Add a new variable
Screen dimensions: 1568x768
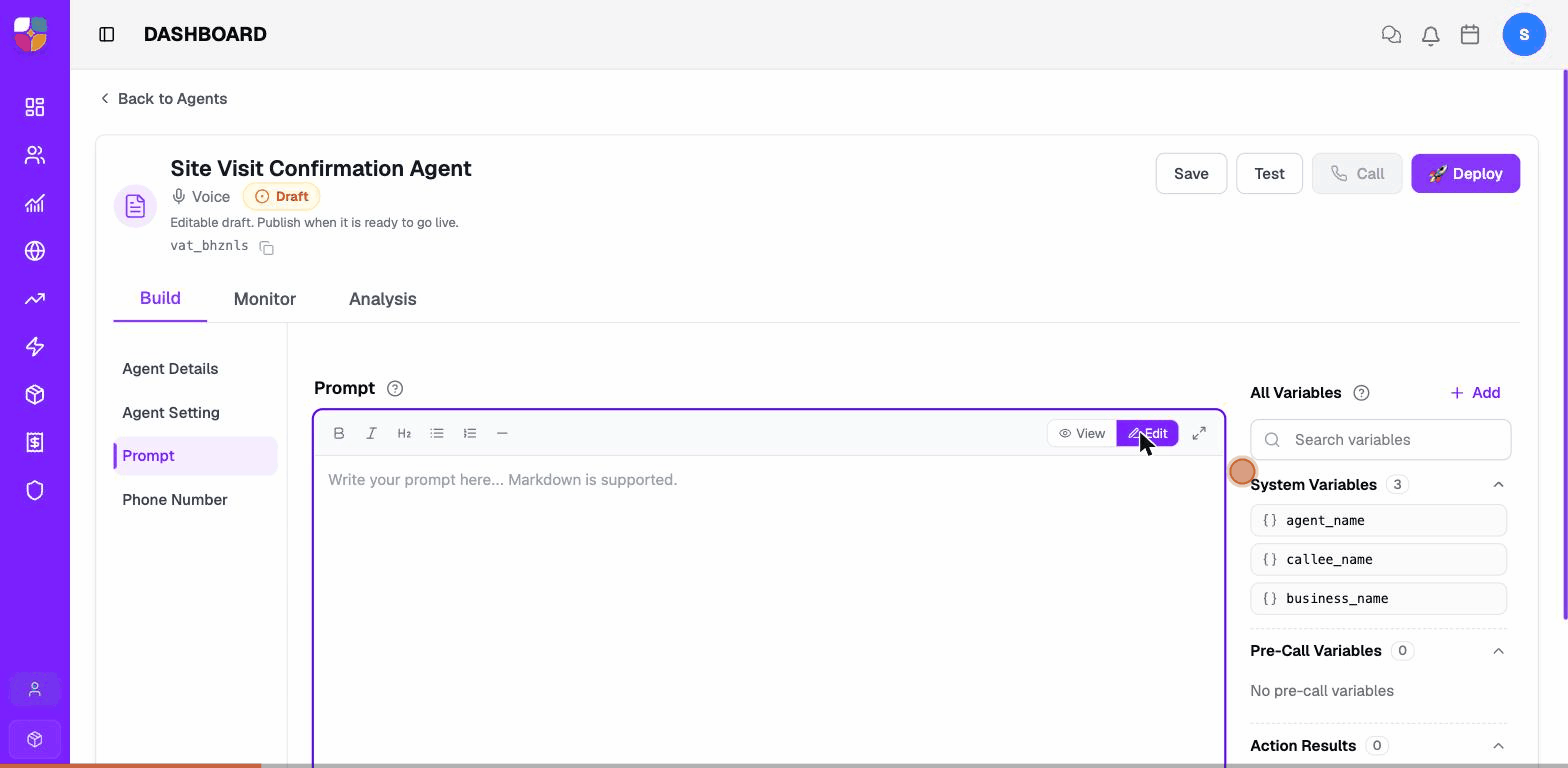[1475, 393]
